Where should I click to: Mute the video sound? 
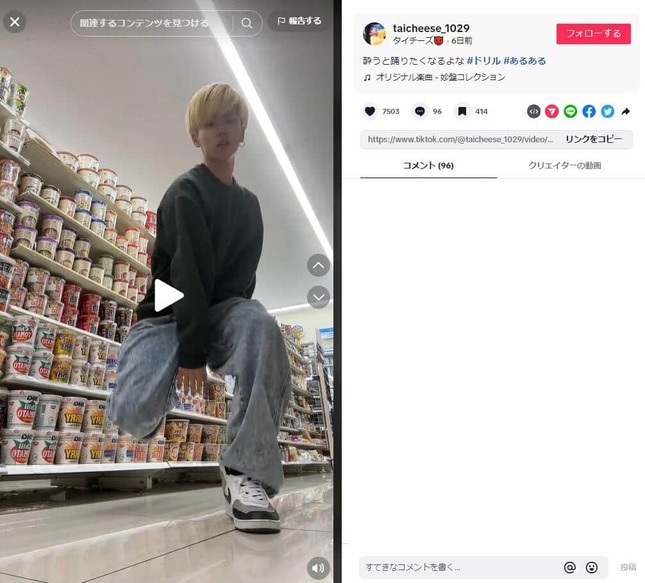coord(318,568)
